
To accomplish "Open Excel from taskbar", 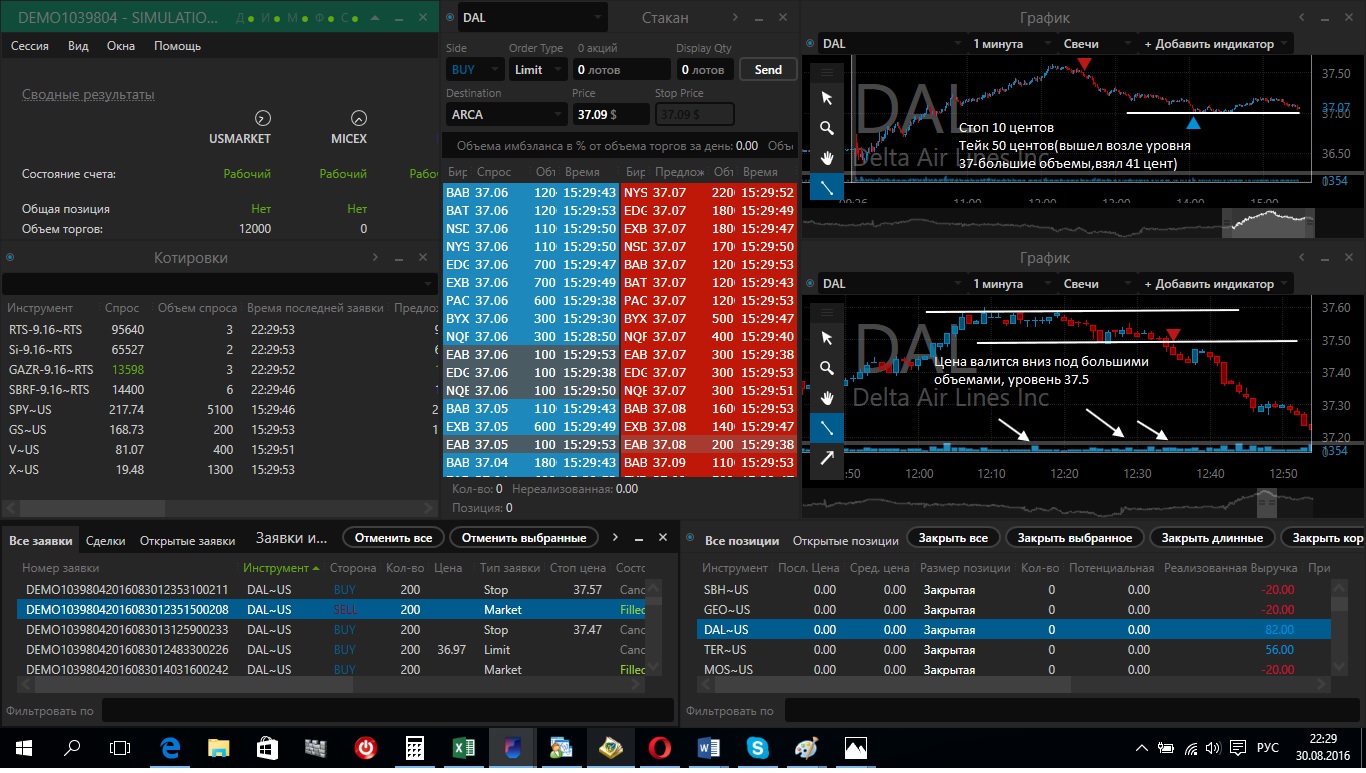I will [464, 748].
